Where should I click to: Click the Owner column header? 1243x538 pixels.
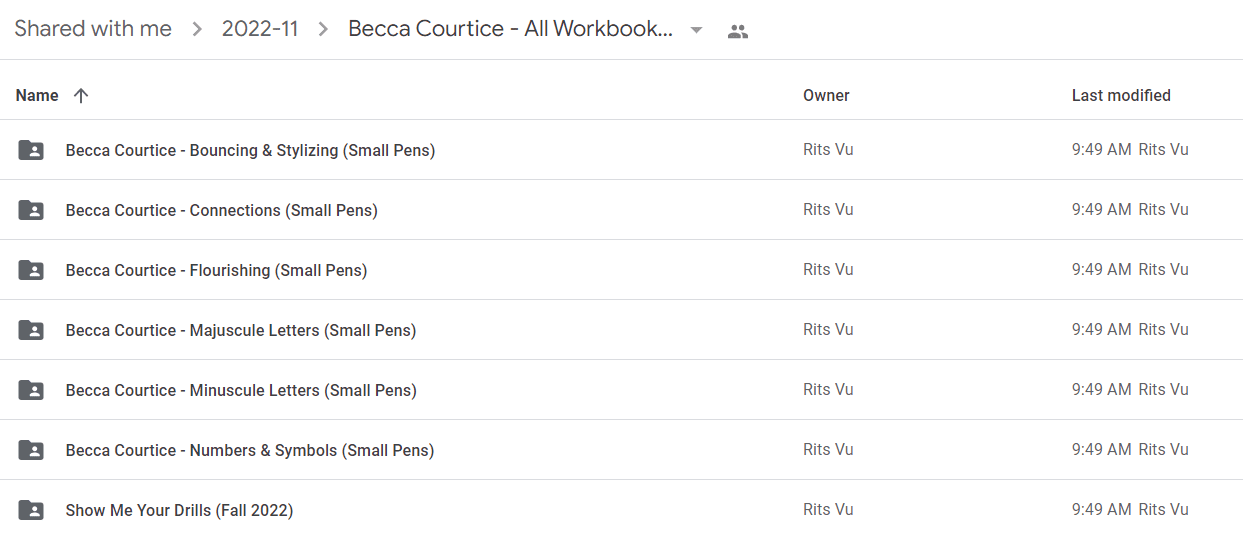(x=826, y=95)
